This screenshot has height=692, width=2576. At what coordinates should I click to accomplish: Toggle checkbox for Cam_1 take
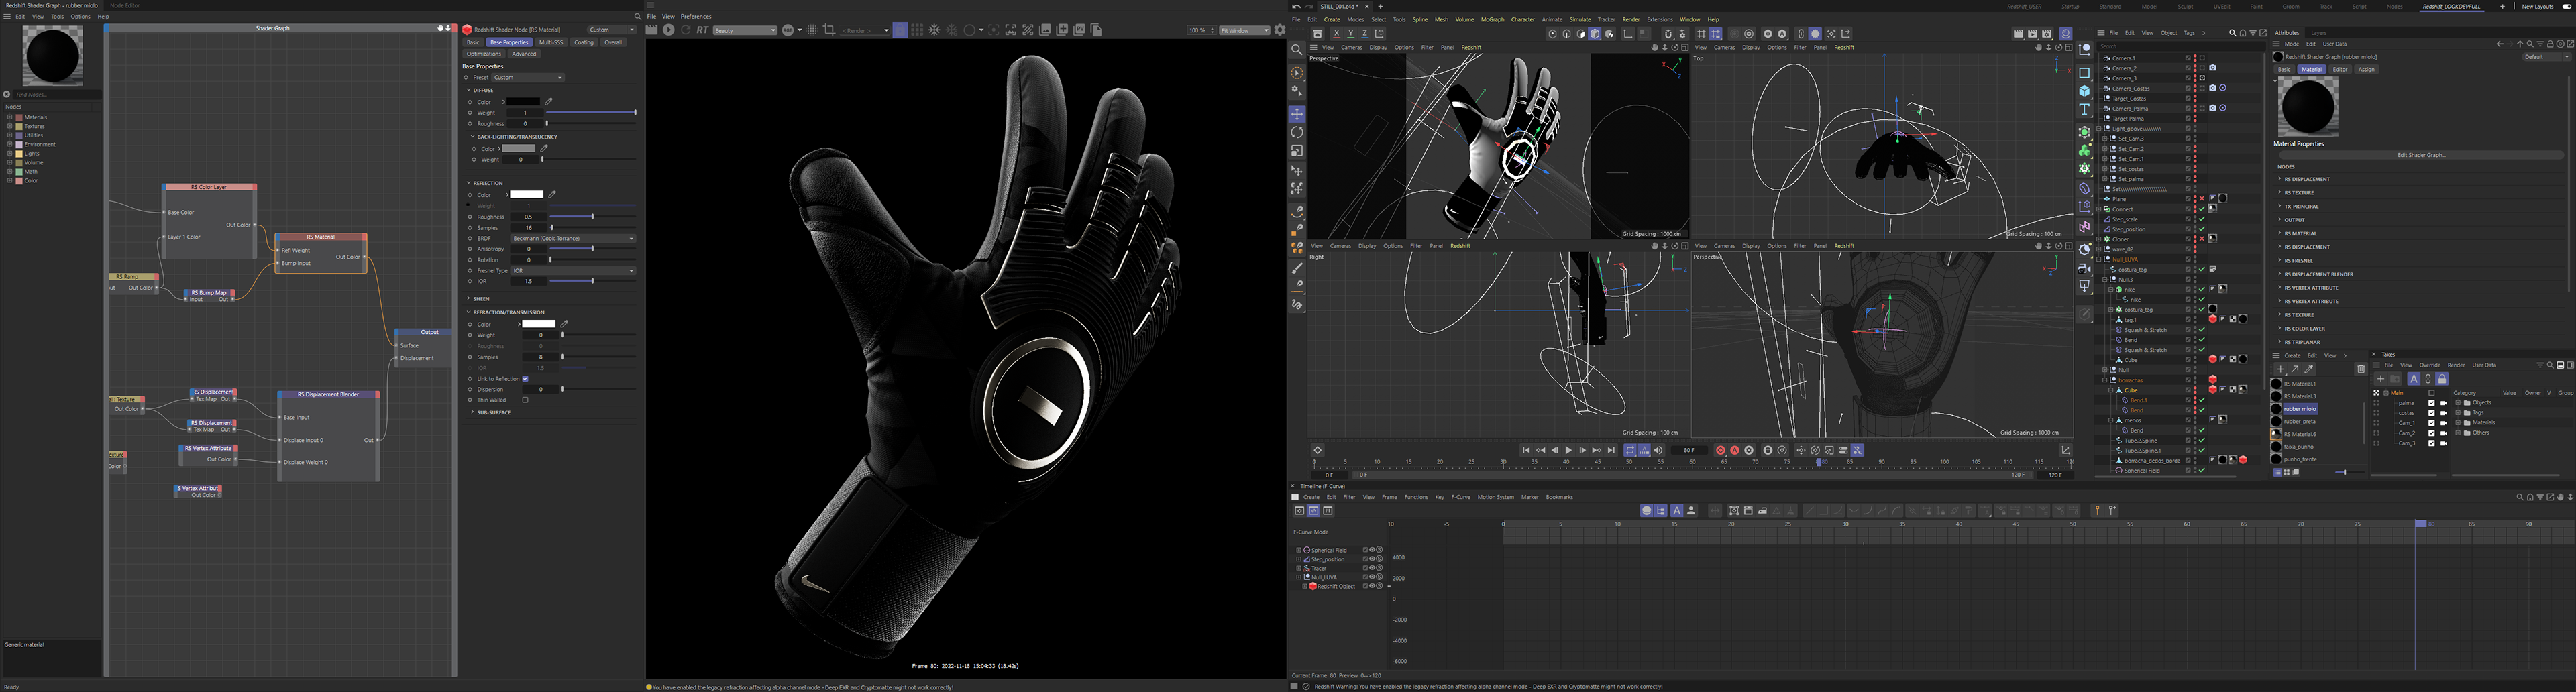point(2432,423)
